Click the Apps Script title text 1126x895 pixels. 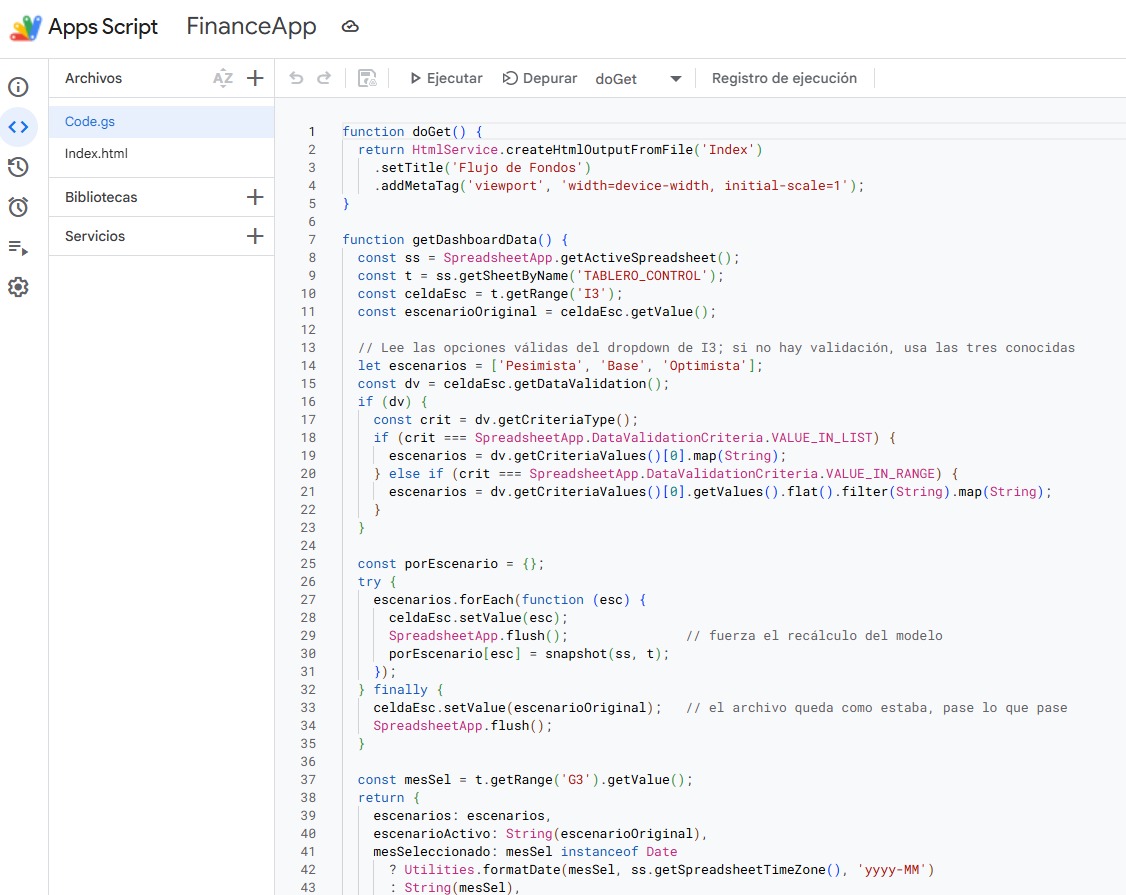pyautogui.click(x=103, y=27)
